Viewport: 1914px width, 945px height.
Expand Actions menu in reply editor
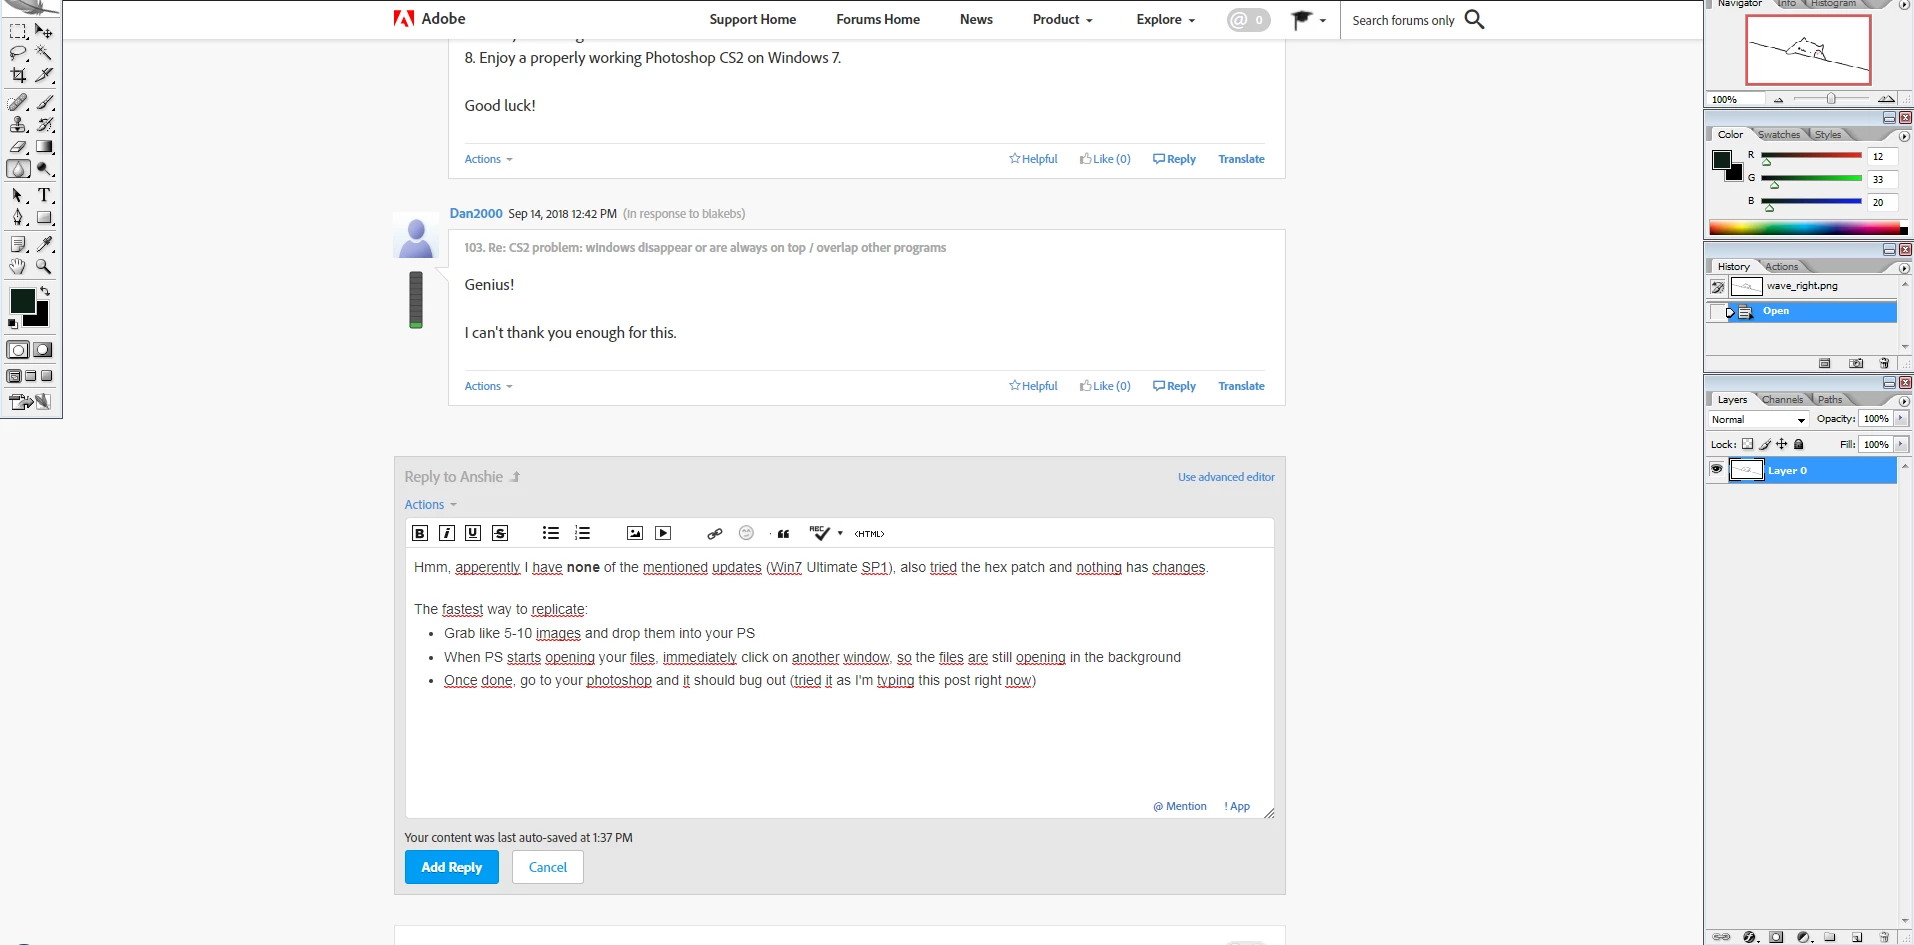pyautogui.click(x=430, y=505)
